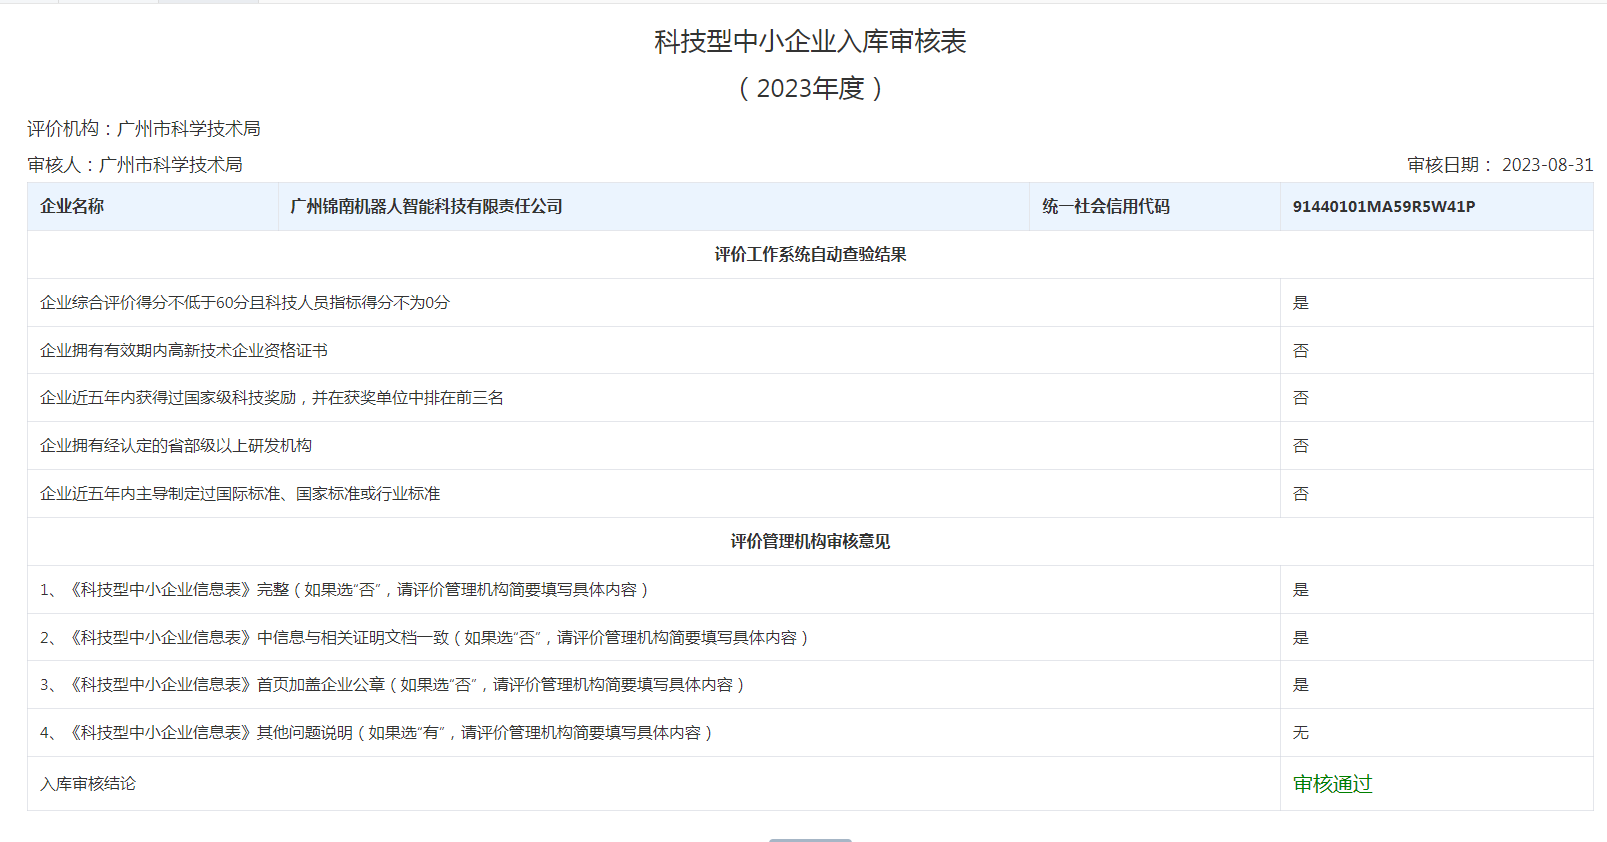Select the credit code 91440101MA59R5W41P
This screenshot has height=842, width=1607.
coord(1383,207)
